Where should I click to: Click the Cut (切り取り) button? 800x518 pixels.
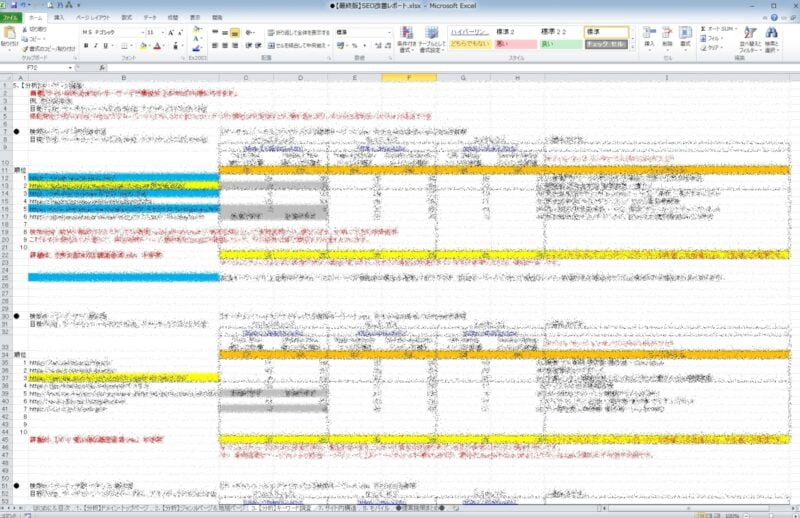point(34,30)
